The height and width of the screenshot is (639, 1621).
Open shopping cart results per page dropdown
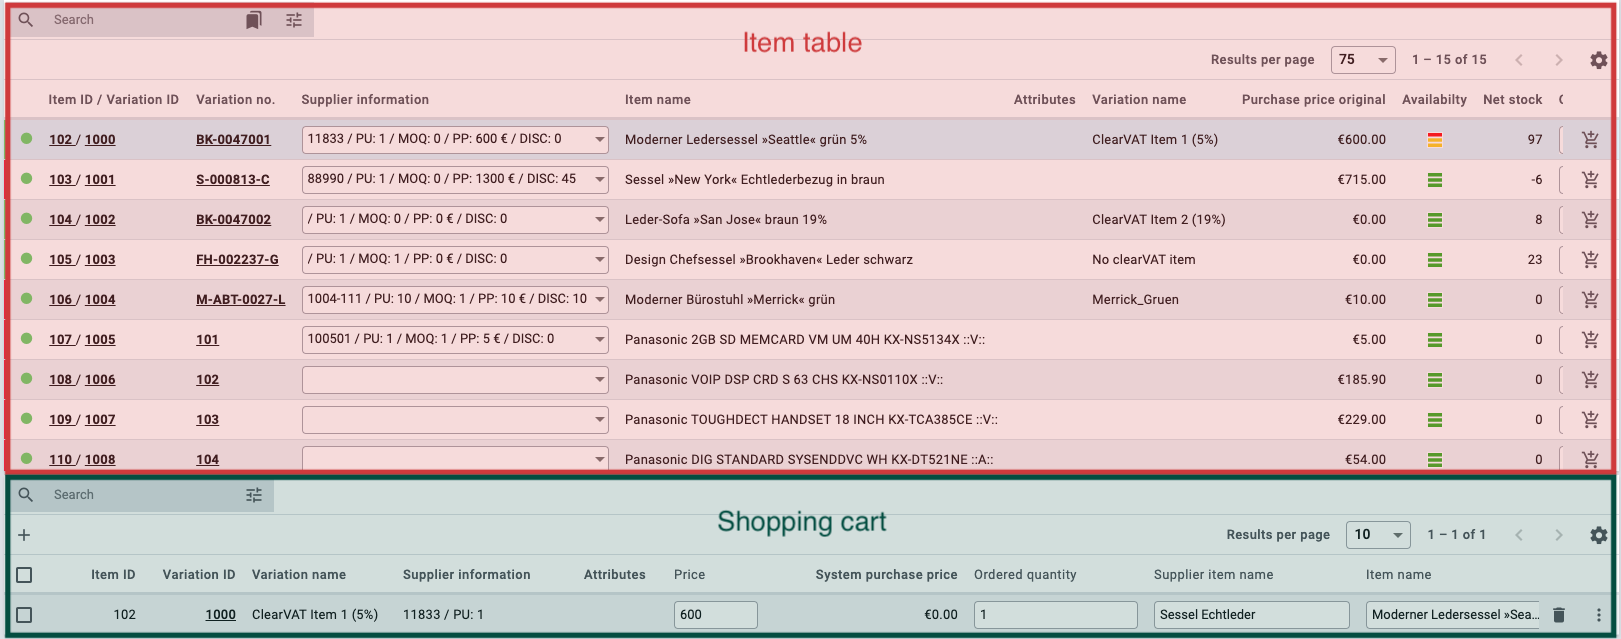coord(1378,535)
